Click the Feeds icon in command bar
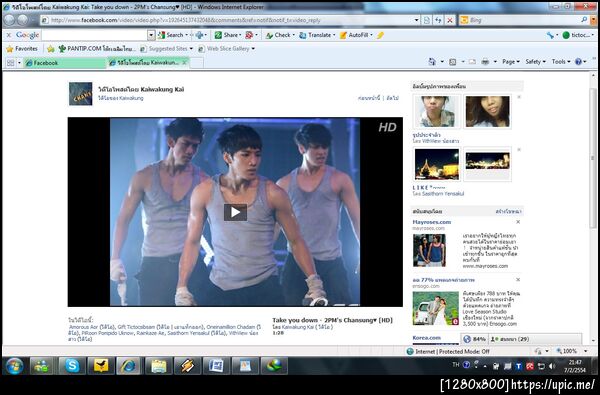The width and height of the screenshot is (600, 395). pyautogui.click(x=453, y=62)
